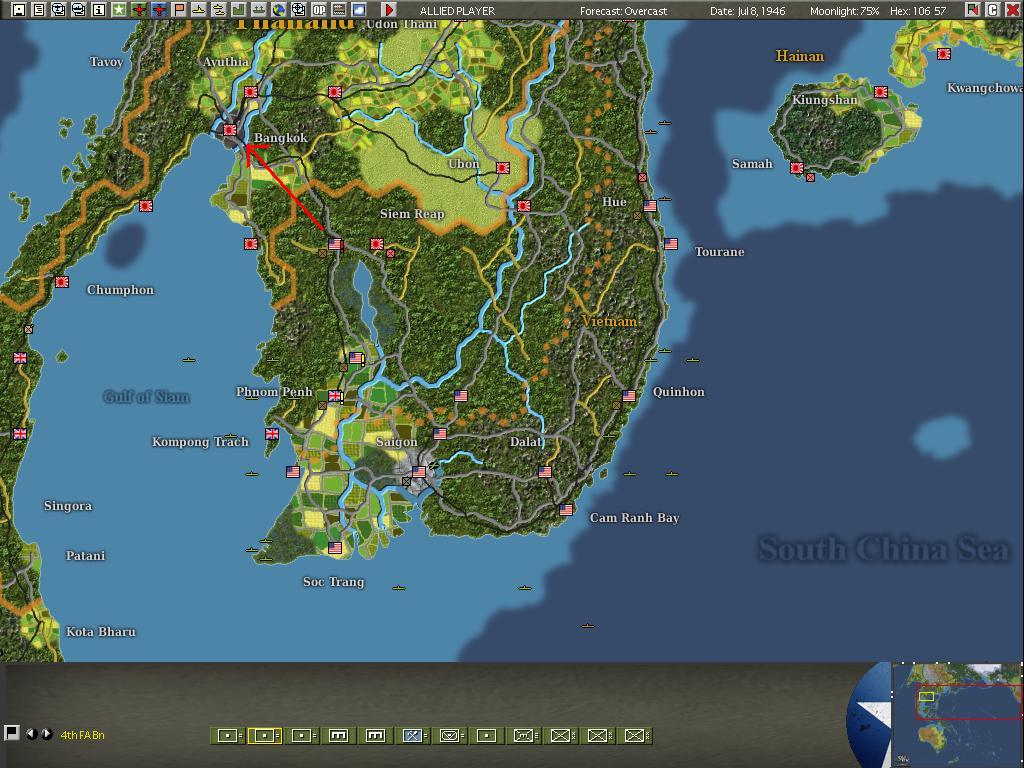Click the 'Tavoy' map label
The image size is (1024, 768).
point(106,62)
